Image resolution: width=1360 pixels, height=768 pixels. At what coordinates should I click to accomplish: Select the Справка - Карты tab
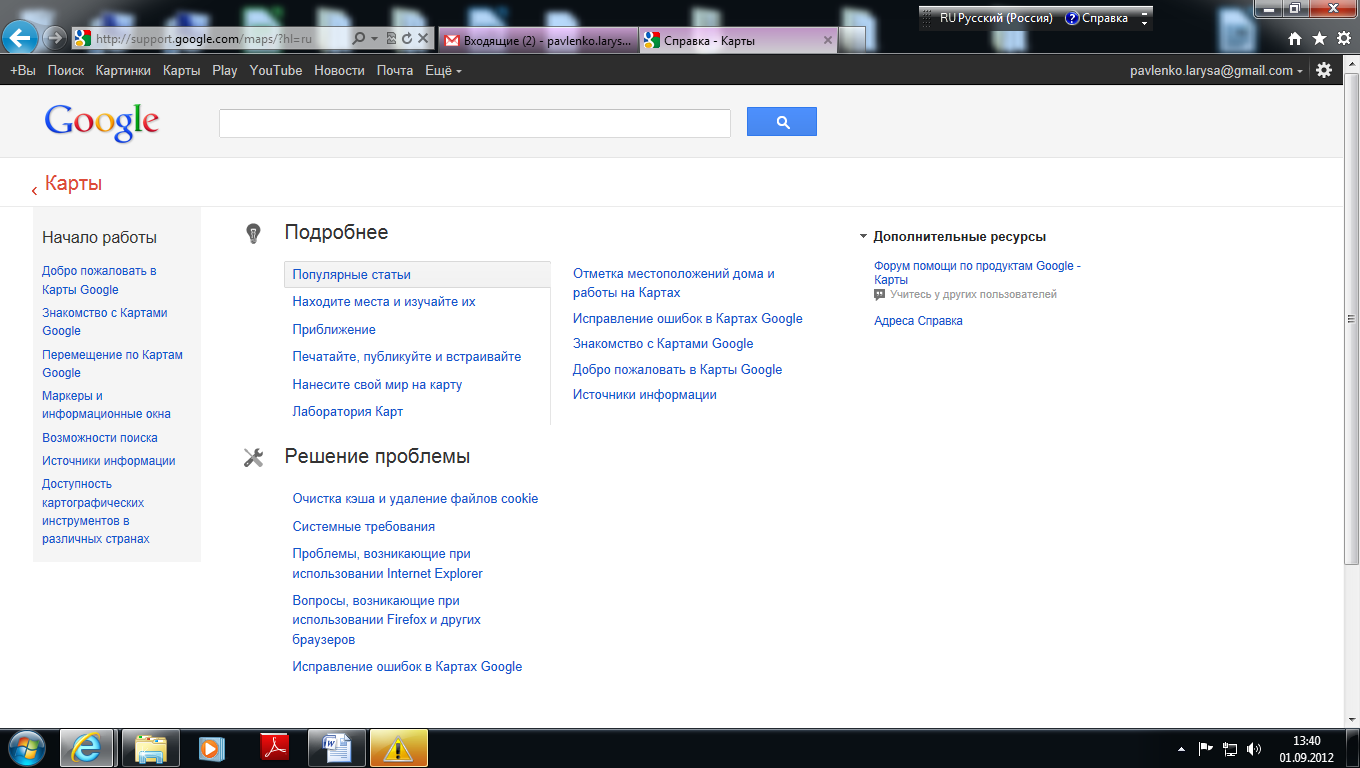(x=737, y=41)
